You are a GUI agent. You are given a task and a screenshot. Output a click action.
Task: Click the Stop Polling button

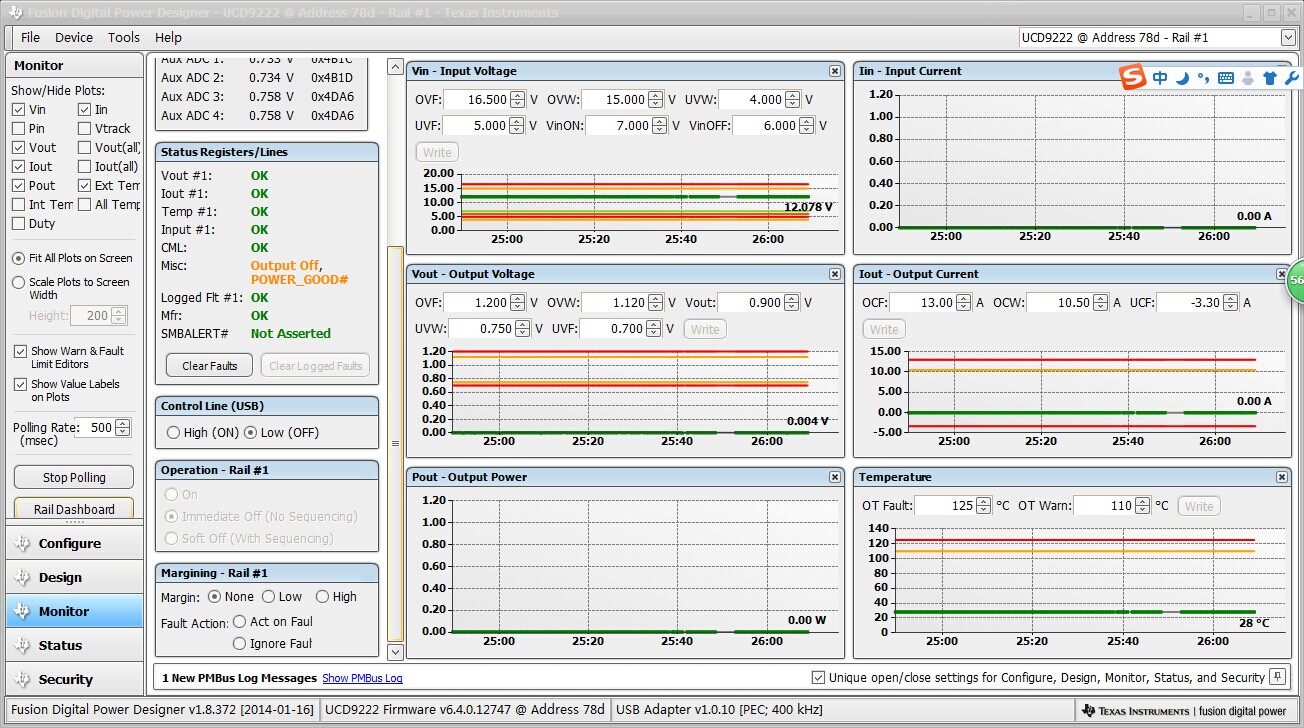point(74,478)
